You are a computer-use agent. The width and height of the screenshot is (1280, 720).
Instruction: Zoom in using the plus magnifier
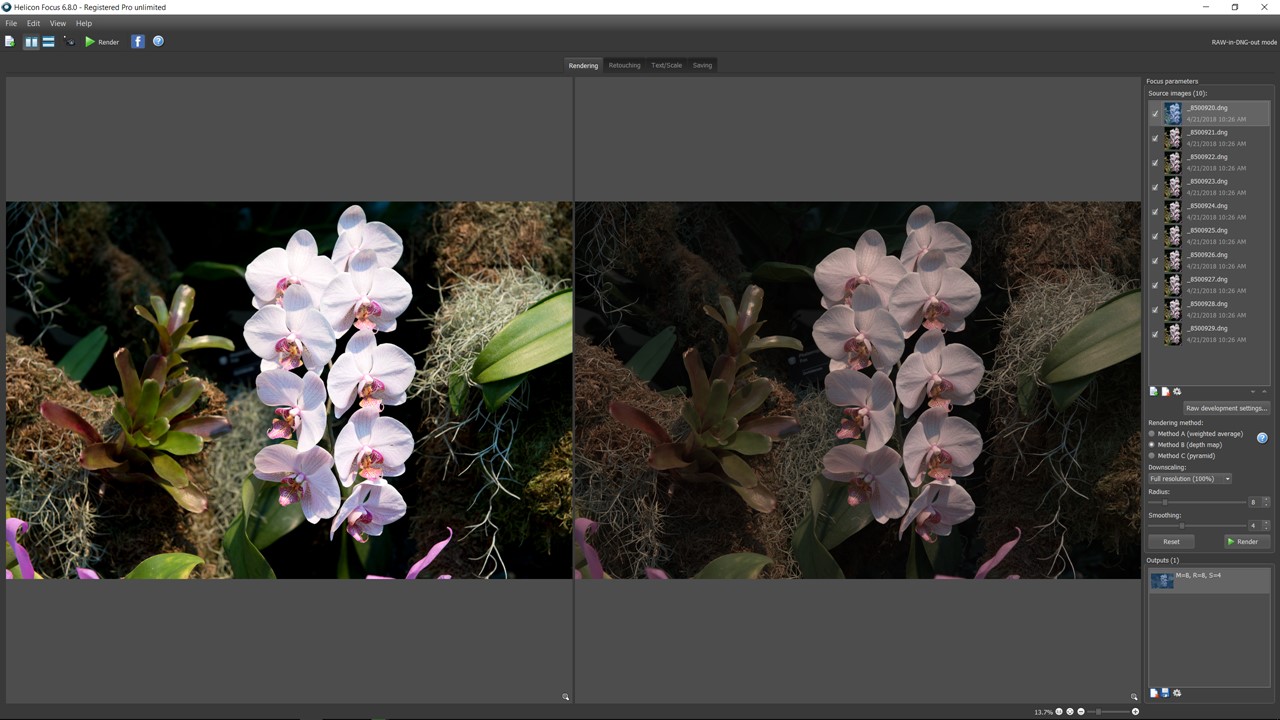(1135, 712)
